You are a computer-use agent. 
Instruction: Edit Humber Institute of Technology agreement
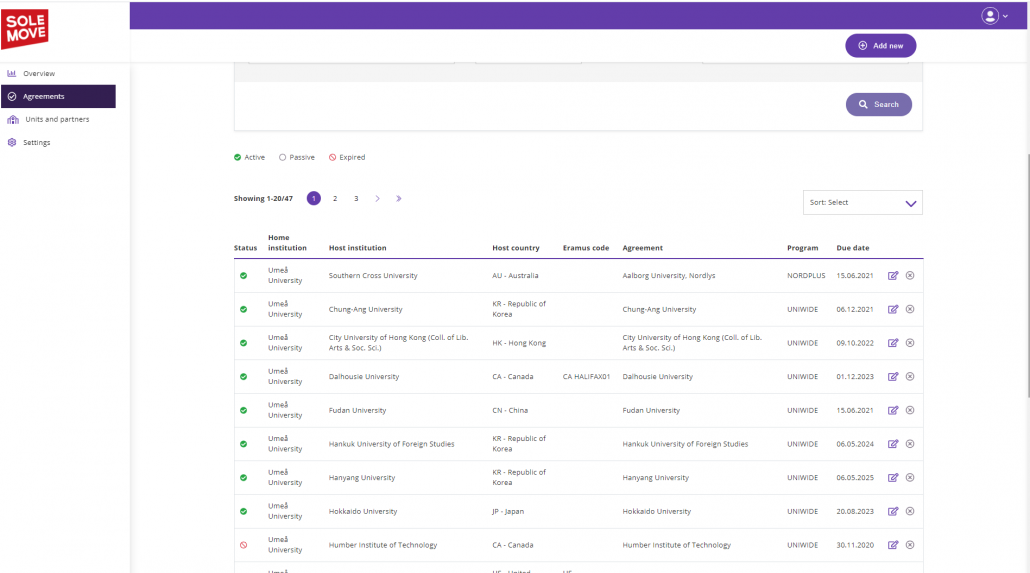click(x=893, y=545)
